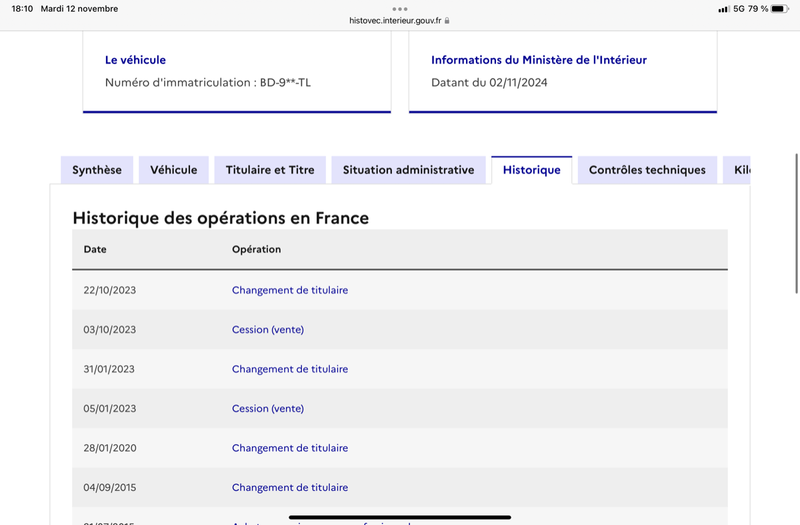This screenshot has height=525, width=800.
Task: Tap the 18:10 clock in status bar
Action: click(22, 9)
